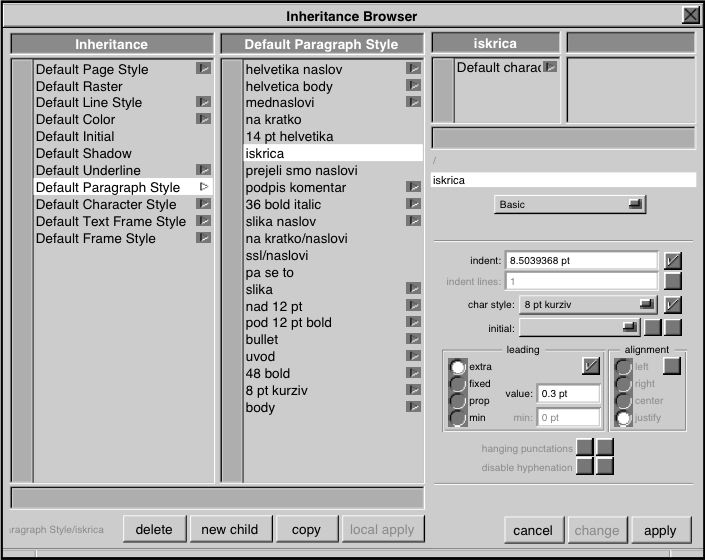The height and width of the screenshot is (560, 705).
Task: Close the Inheritance Browser window
Action: pyautogui.click(x=691, y=15)
